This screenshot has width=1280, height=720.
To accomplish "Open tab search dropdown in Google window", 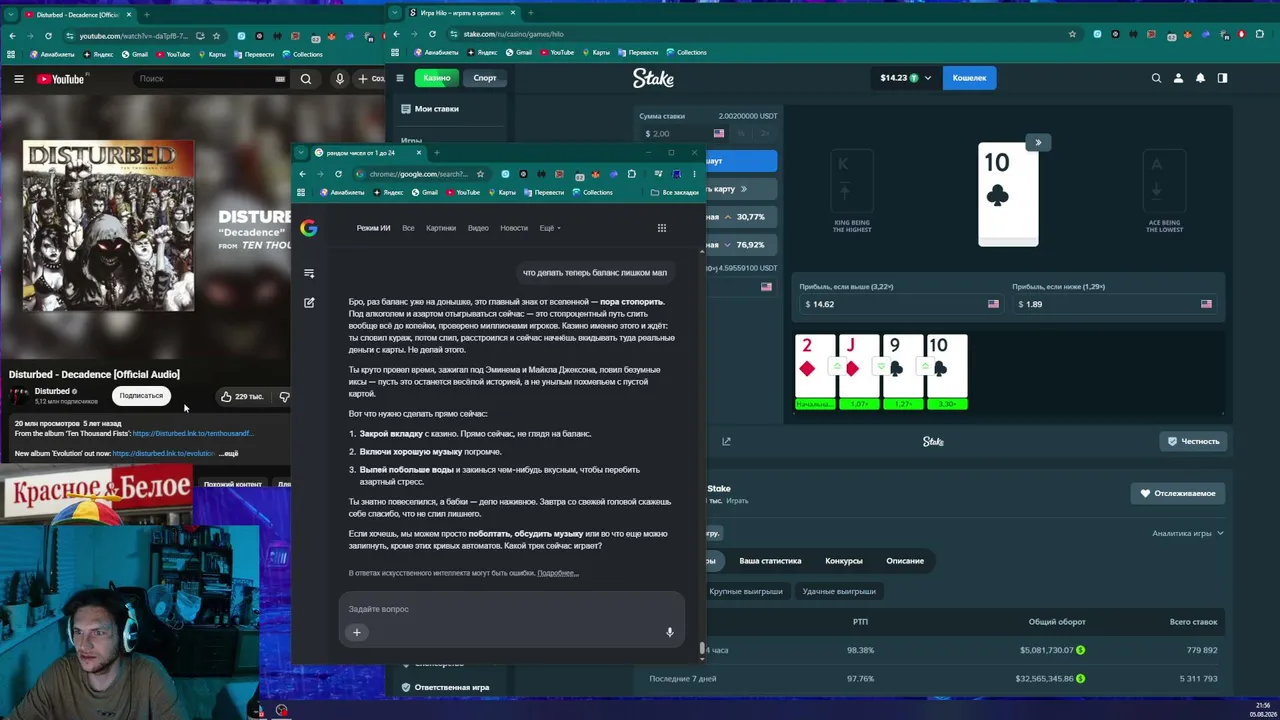I will 301,153.
